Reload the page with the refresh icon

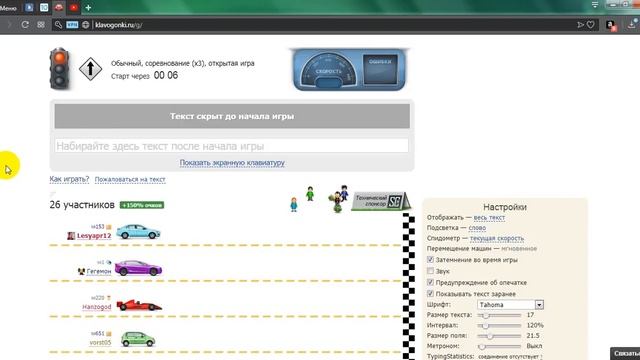(25, 24)
